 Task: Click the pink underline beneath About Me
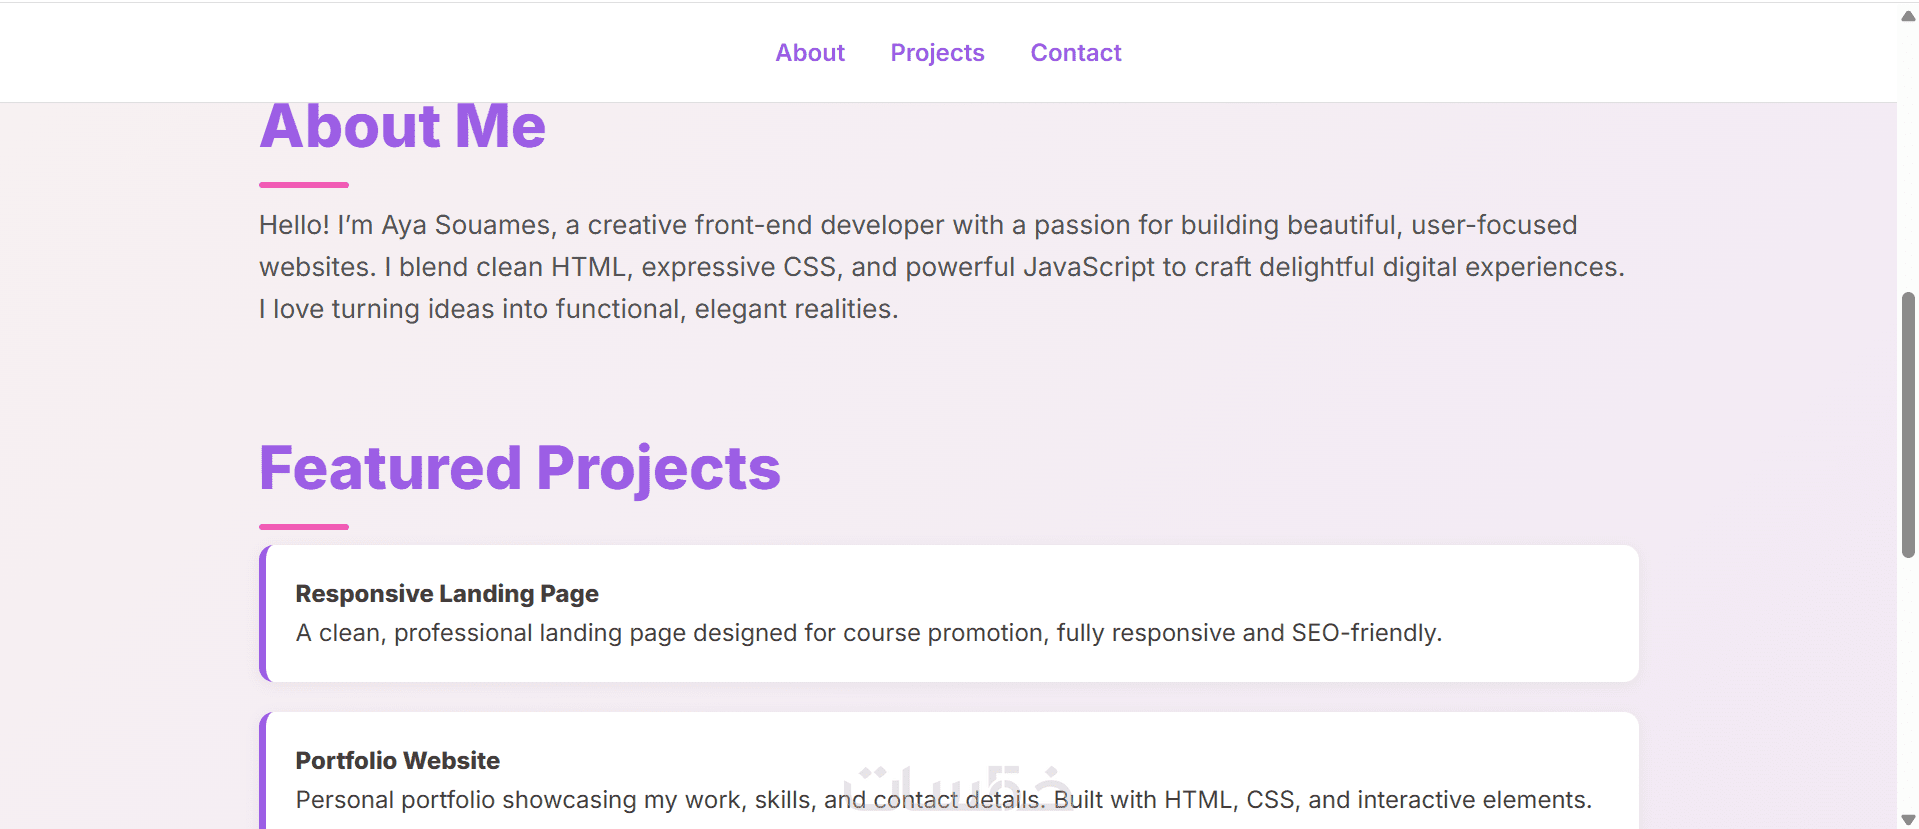[304, 185]
